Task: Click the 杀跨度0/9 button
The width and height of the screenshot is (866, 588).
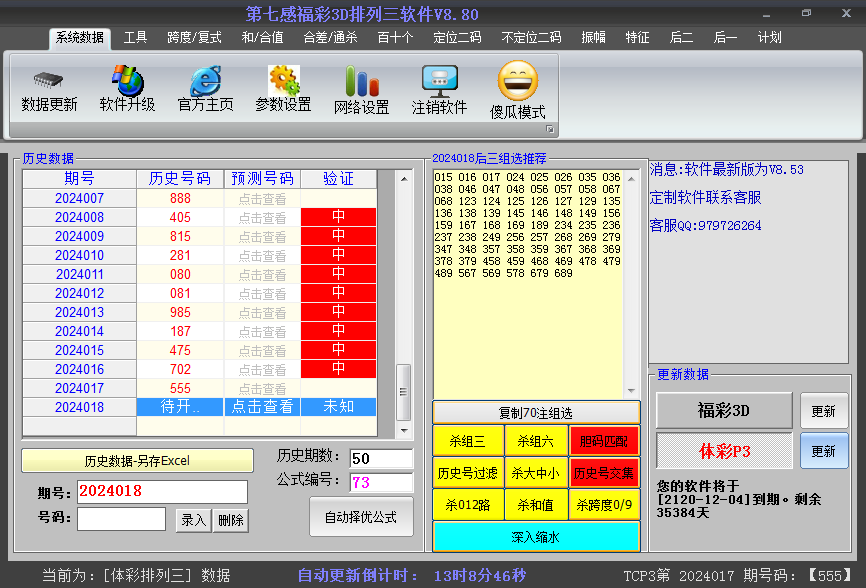Action: [604, 505]
